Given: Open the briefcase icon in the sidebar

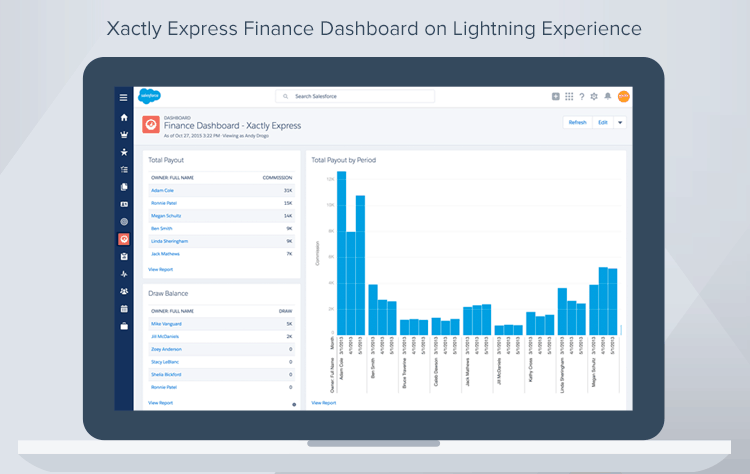Looking at the screenshot, I should pyautogui.click(x=124, y=326).
